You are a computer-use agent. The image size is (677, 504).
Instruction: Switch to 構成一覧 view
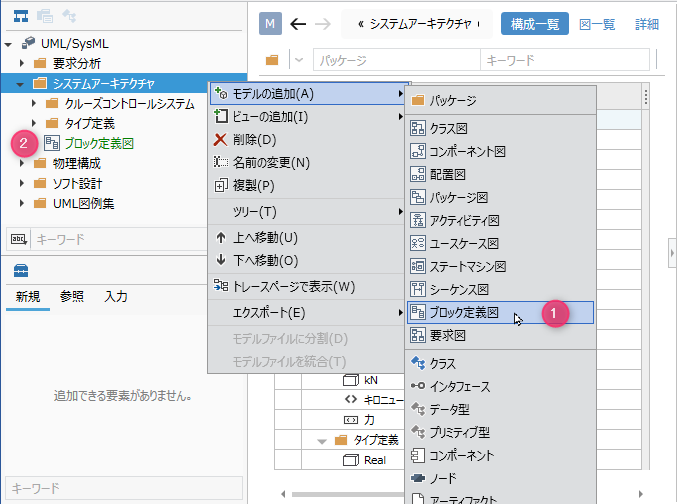(535, 24)
